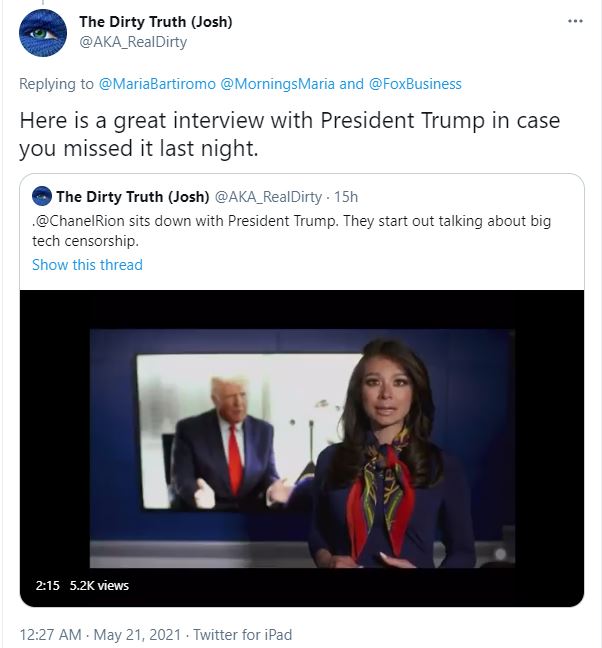Click the quoted tweet text about big tech censorship
Image resolution: width=602 pixels, height=648 pixels.
291,231
